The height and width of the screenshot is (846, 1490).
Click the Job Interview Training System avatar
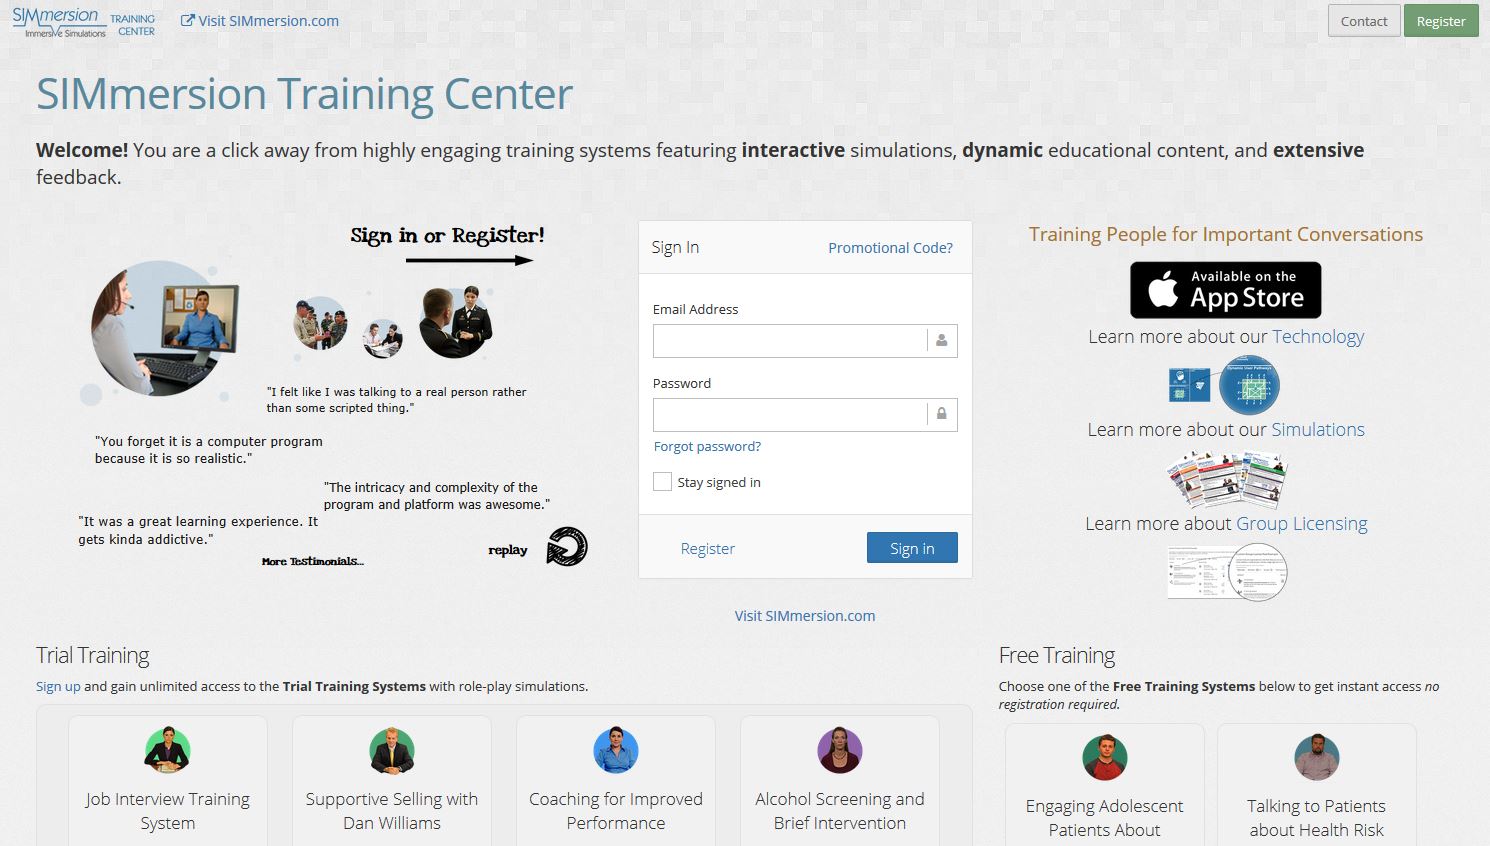point(167,750)
